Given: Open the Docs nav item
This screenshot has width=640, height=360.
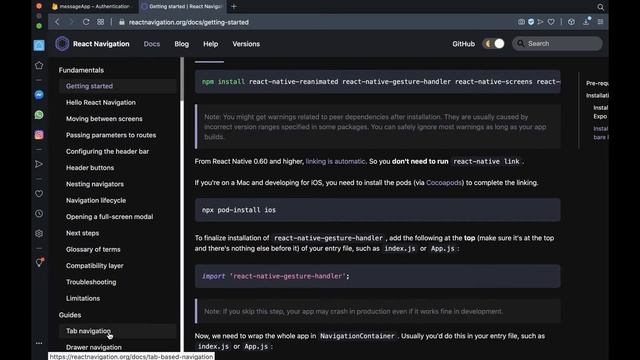Looking at the screenshot, I should click(152, 44).
